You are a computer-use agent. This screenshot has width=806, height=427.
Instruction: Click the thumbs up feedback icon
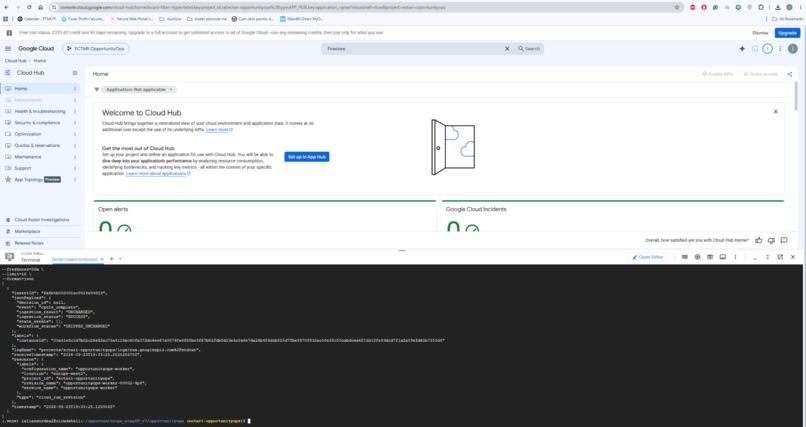pyautogui.click(x=759, y=240)
